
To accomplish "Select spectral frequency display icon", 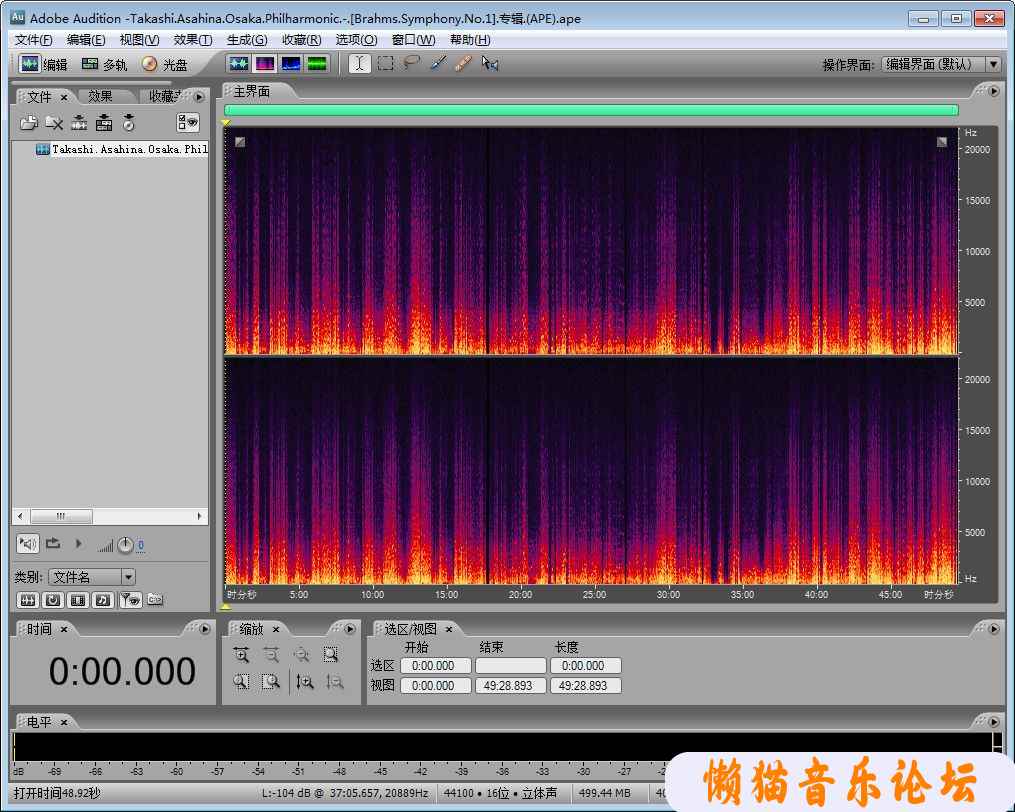I will 265,63.
